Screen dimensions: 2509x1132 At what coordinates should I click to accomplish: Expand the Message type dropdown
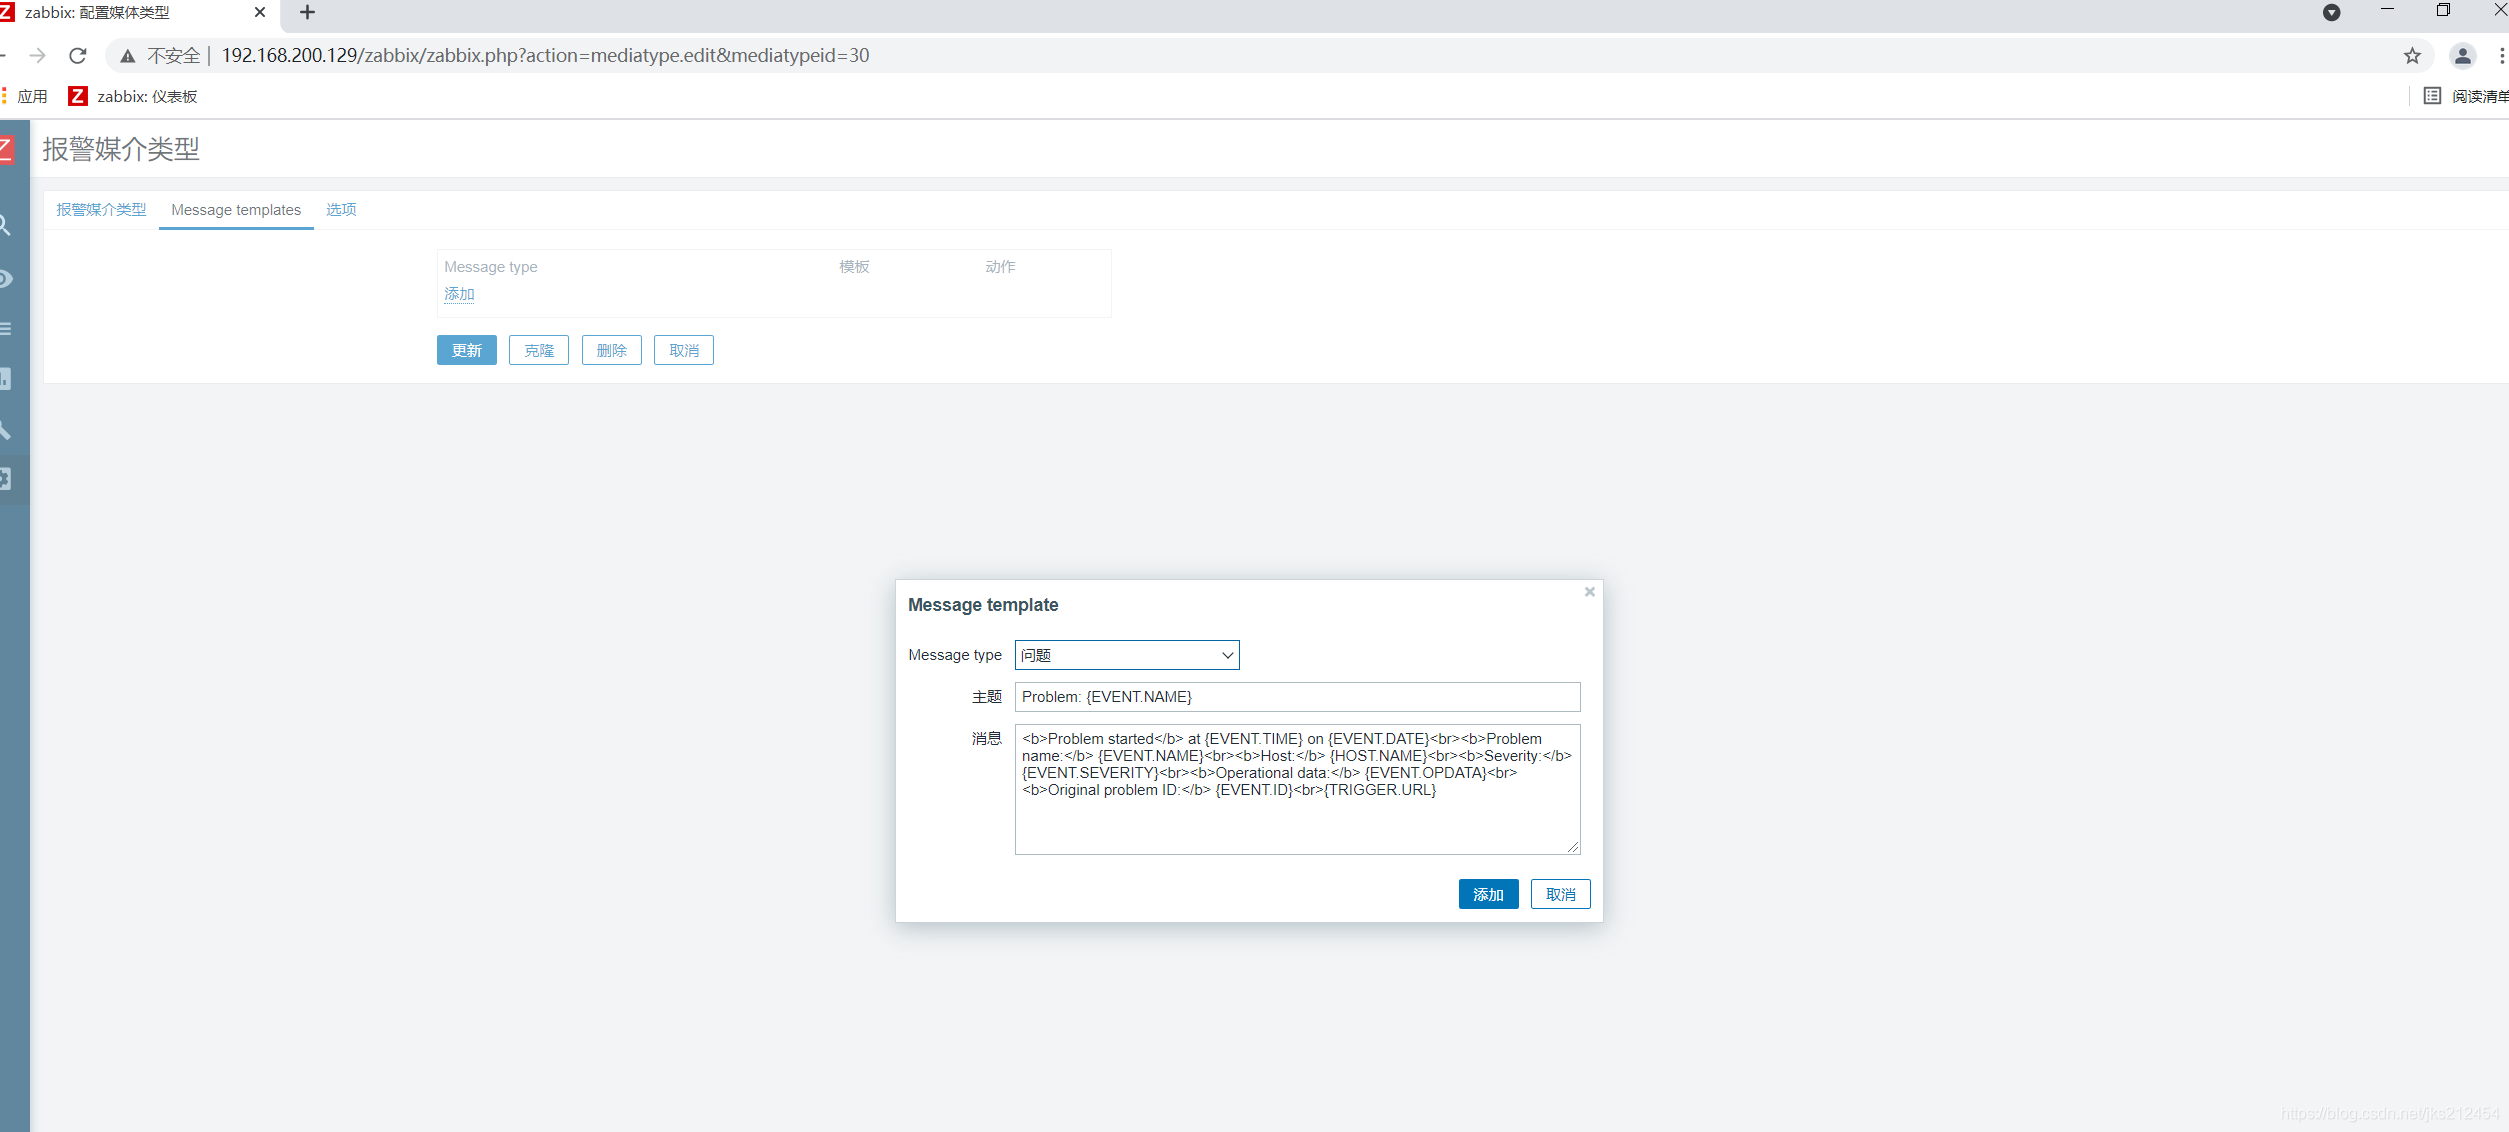coord(1126,655)
